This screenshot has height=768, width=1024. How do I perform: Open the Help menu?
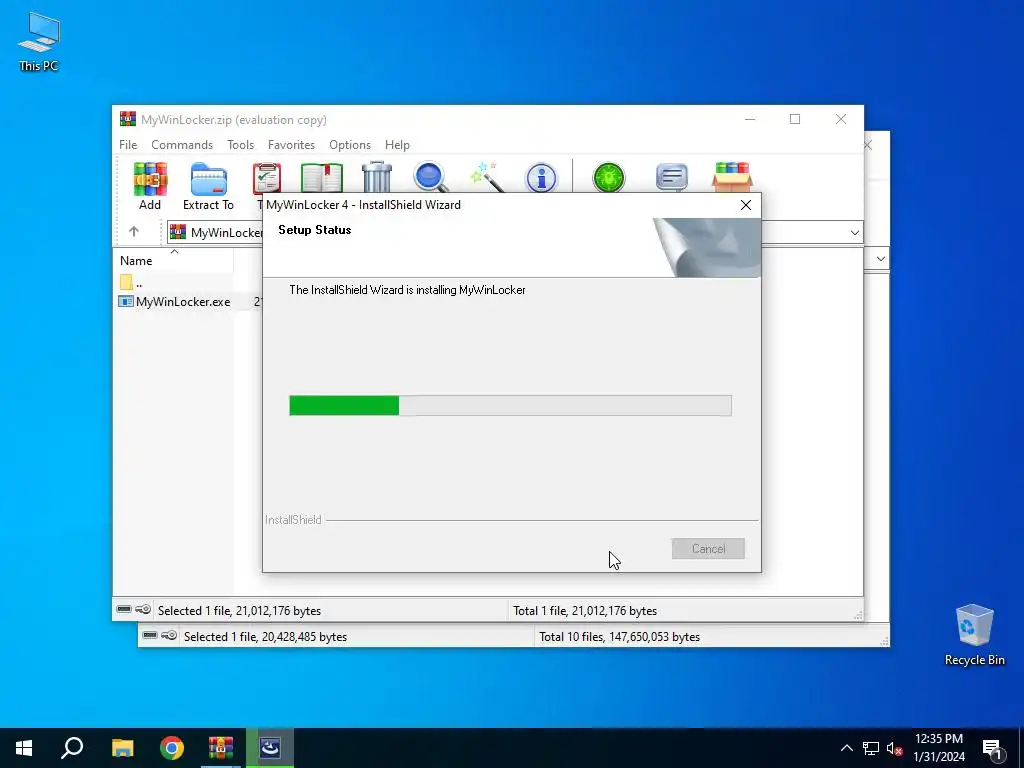click(396, 145)
